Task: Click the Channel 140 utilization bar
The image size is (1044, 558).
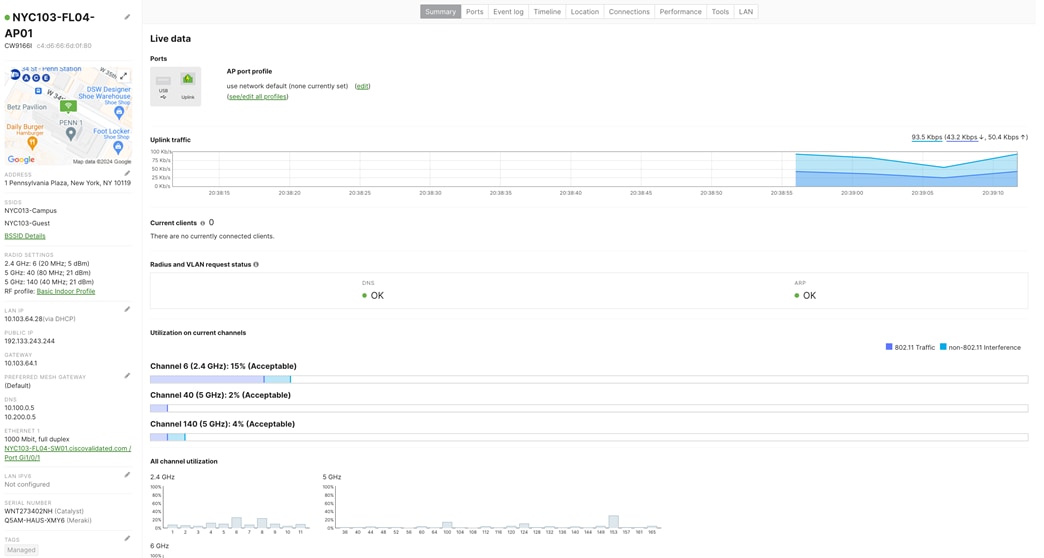Action: point(589,437)
